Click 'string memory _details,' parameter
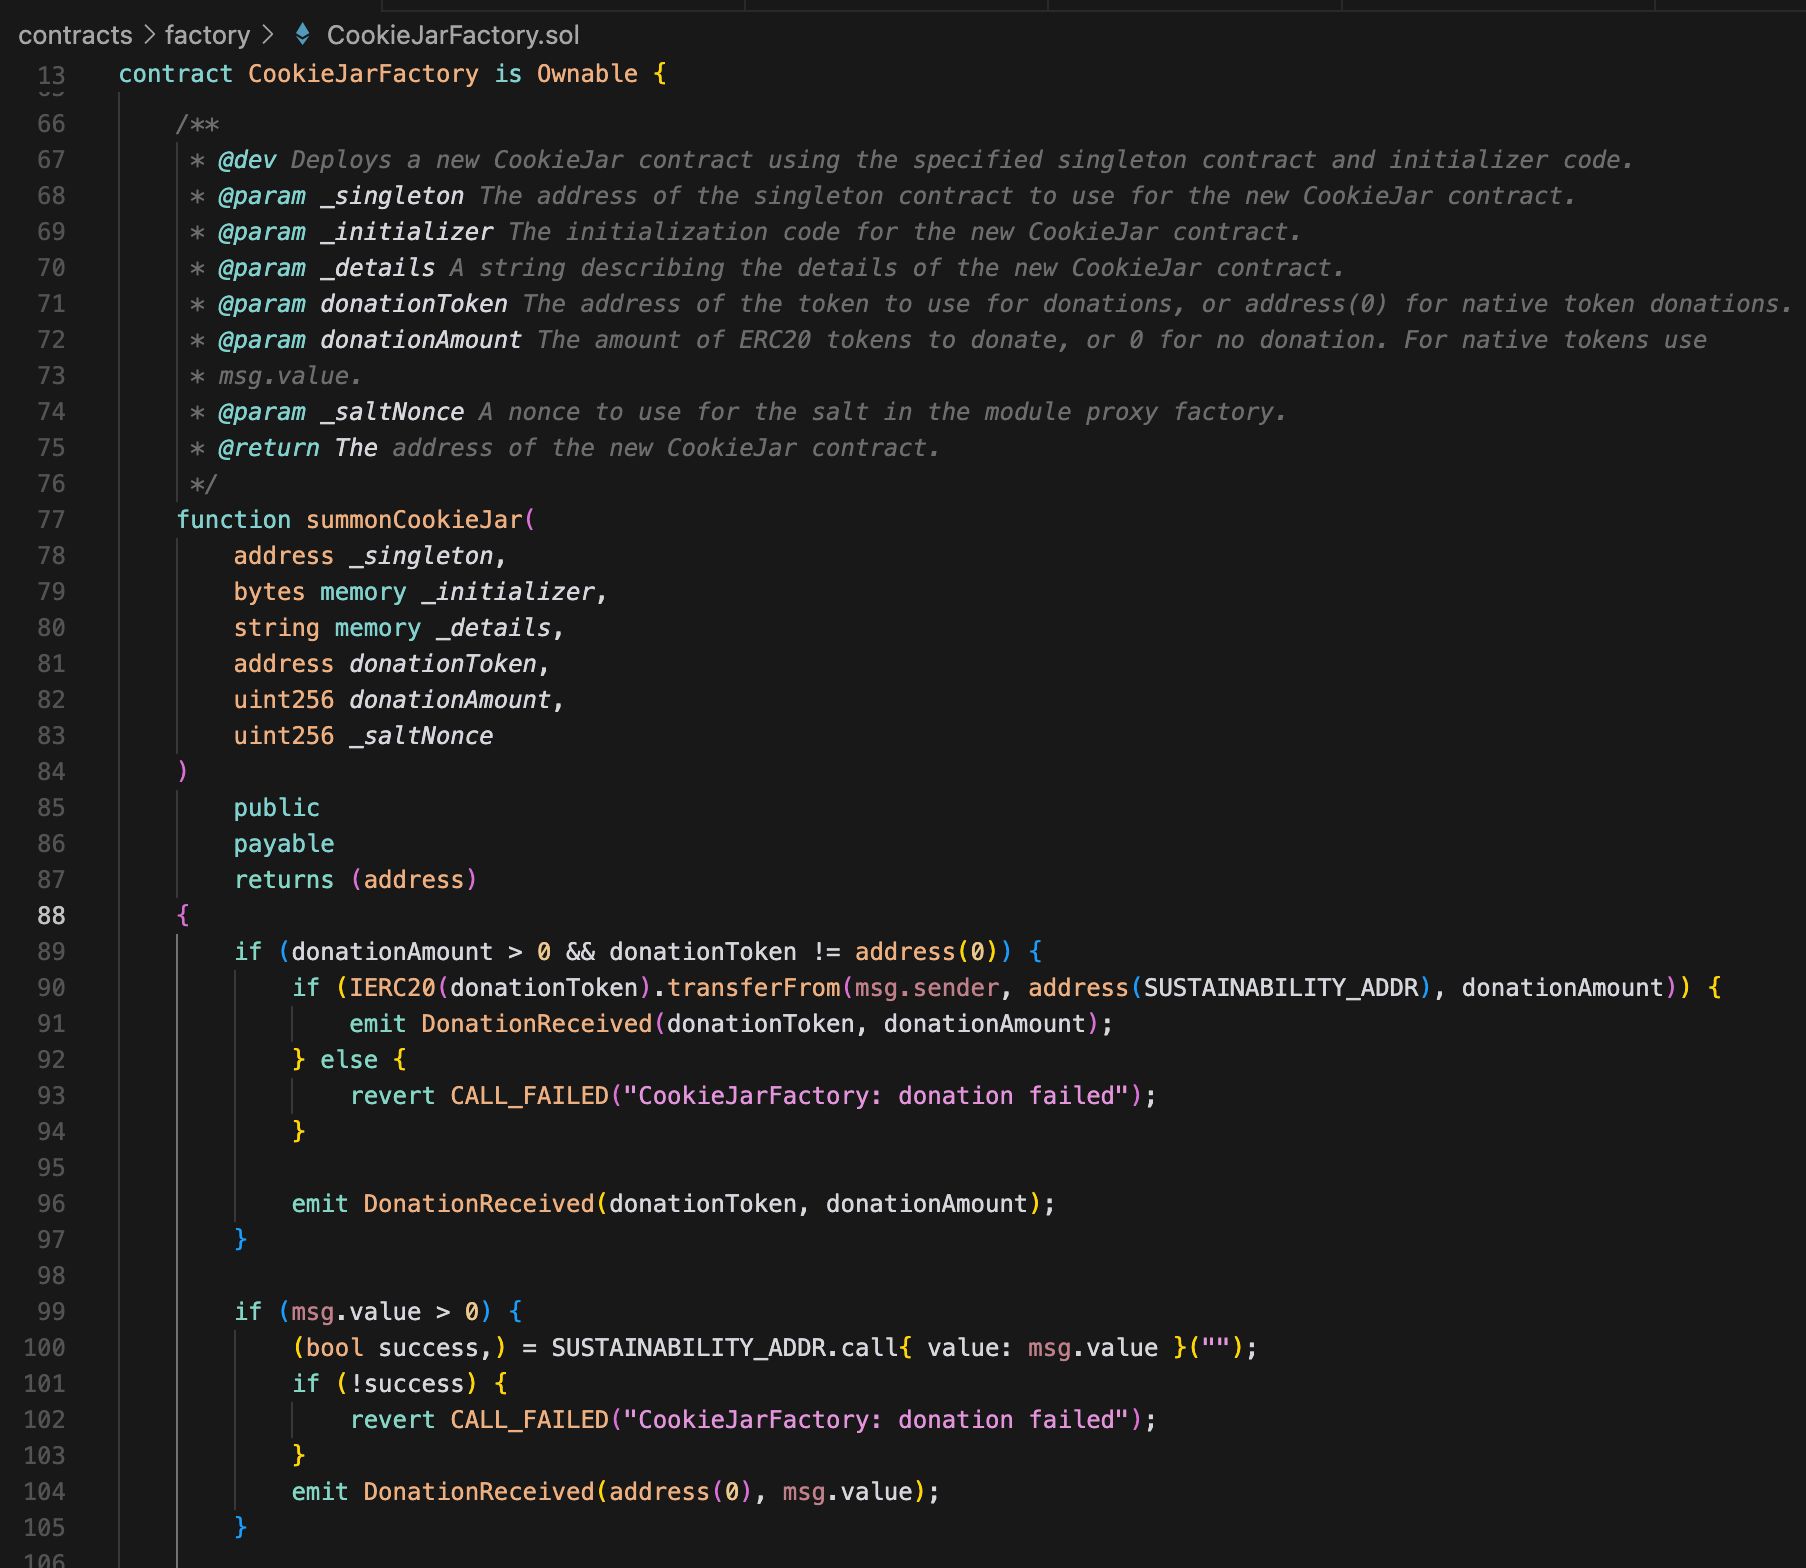This screenshot has width=1806, height=1568. pos(399,627)
